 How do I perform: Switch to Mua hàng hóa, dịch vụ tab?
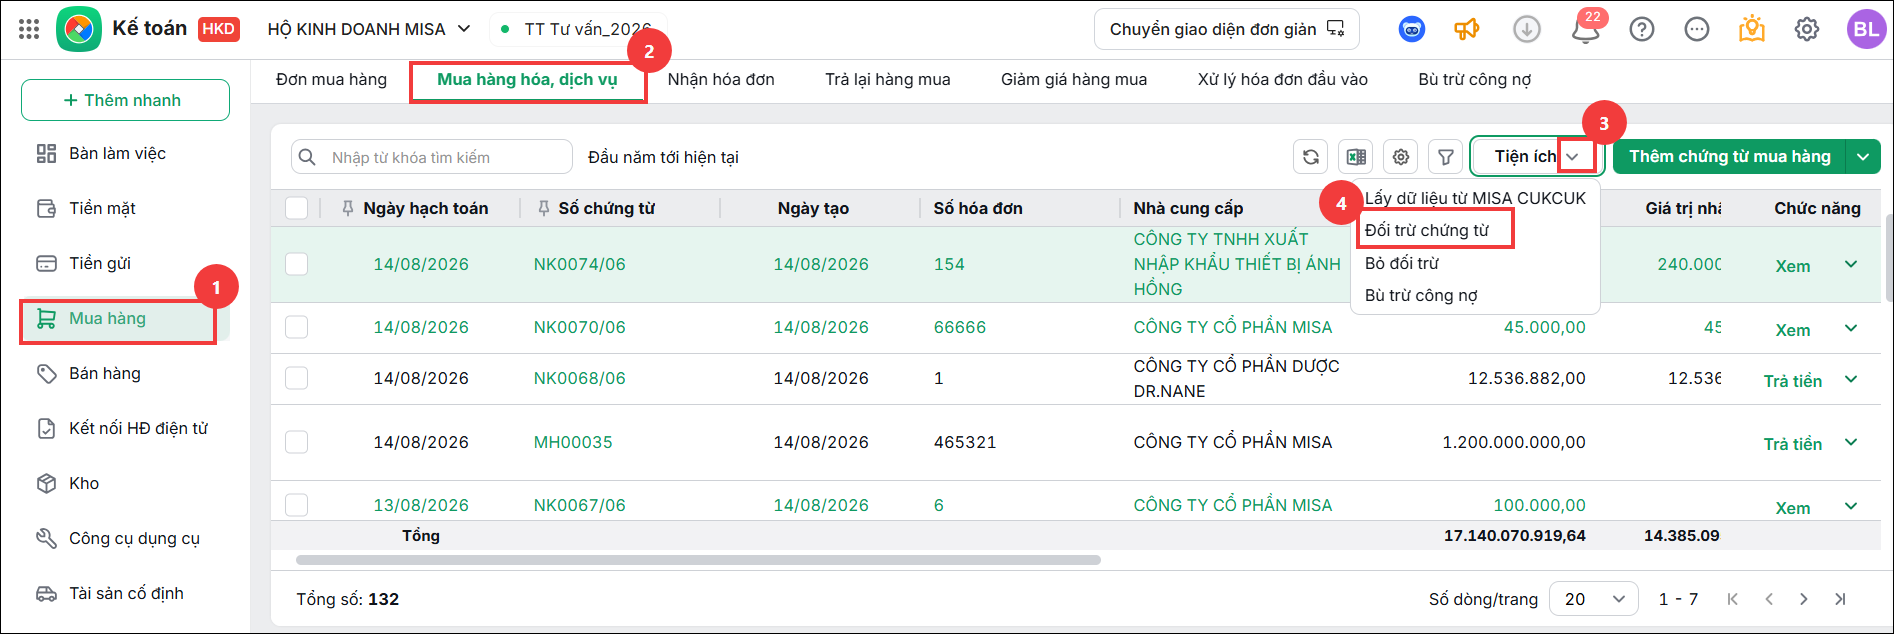click(x=527, y=79)
